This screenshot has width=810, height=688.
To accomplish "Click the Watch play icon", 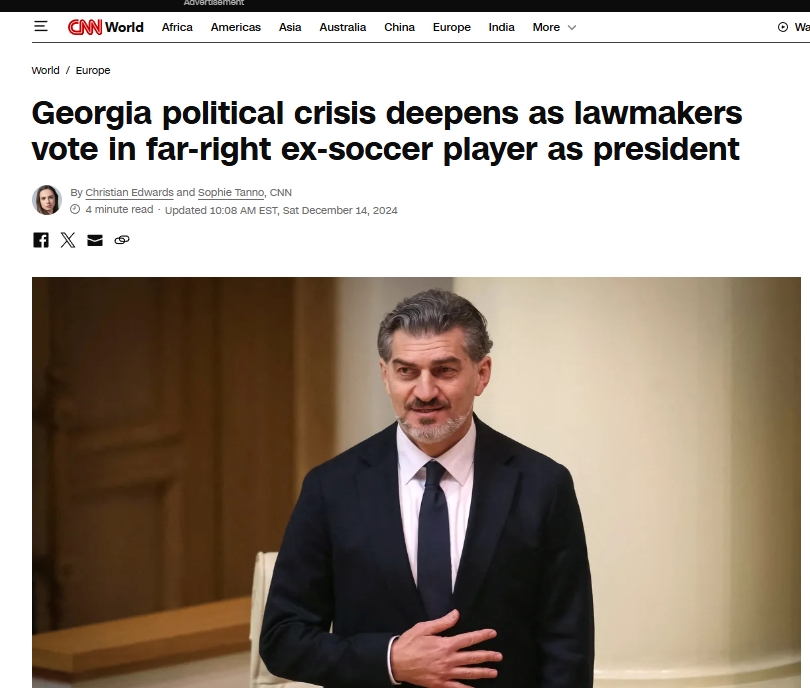I will [783, 27].
